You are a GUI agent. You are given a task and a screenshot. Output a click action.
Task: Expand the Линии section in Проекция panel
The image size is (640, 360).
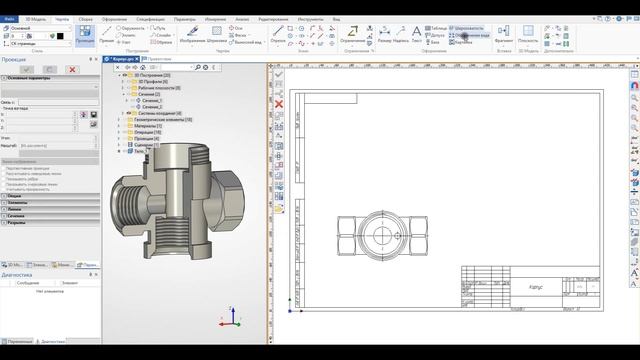click(50, 209)
